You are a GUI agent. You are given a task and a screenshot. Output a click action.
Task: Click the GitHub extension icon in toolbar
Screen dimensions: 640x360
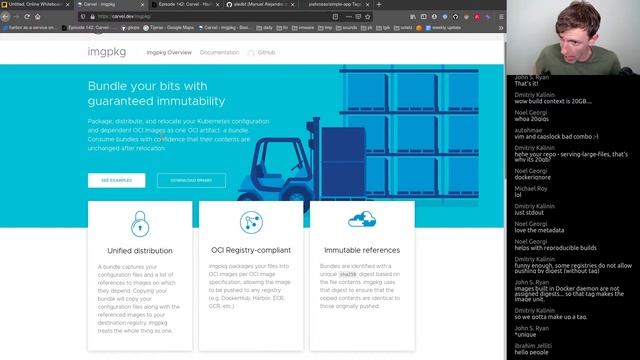point(456,17)
